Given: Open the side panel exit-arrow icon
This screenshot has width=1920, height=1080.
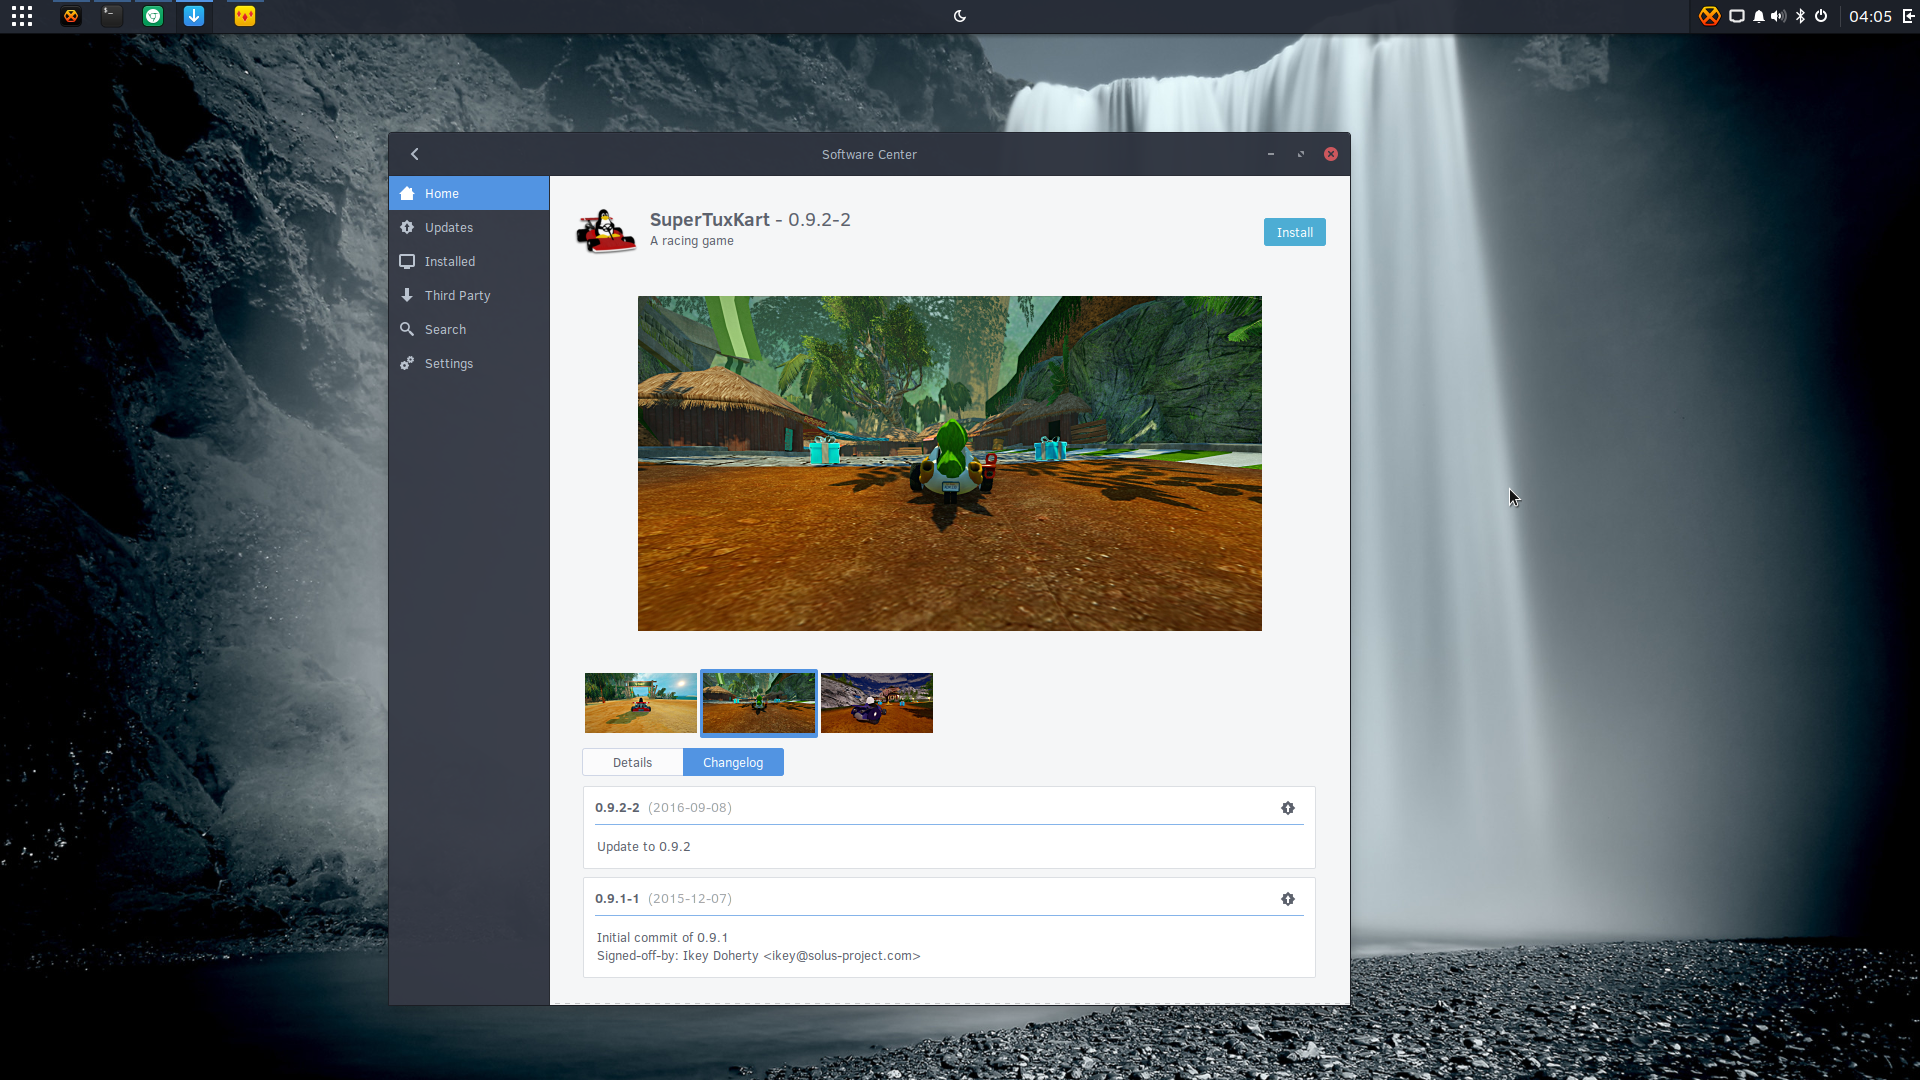Looking at the screenshot, I should click(1908, 16).
